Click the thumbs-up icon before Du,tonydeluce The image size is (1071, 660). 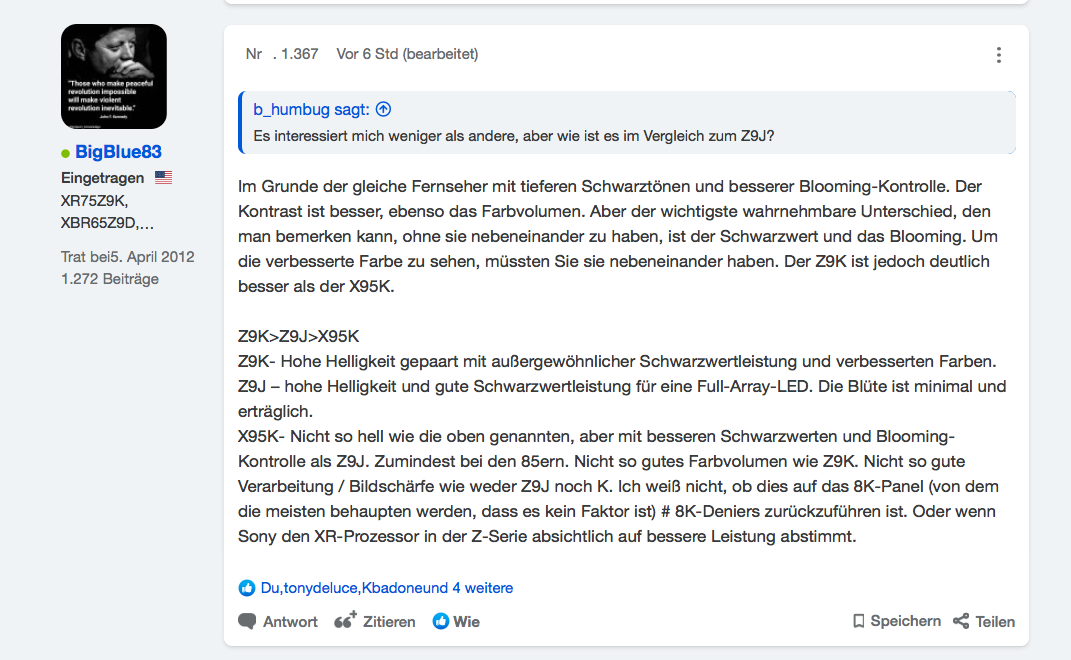pyautogui.click(x=247, y=588)
